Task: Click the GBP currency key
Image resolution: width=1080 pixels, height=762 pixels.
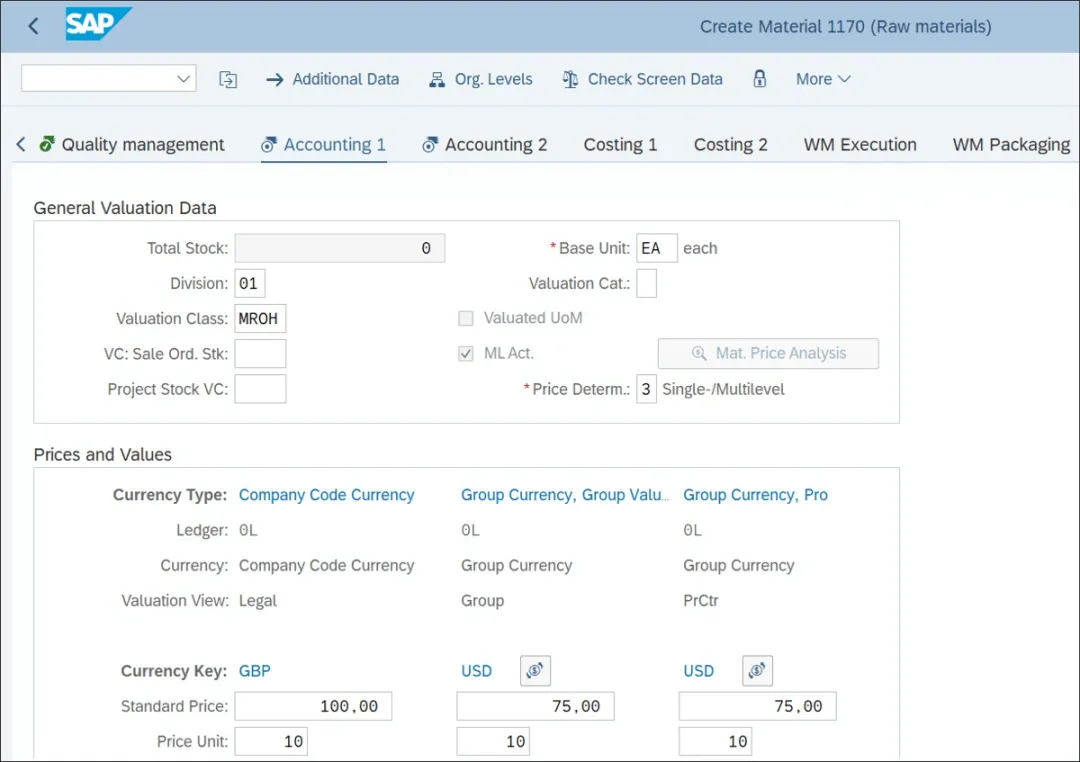Action: 255,671
